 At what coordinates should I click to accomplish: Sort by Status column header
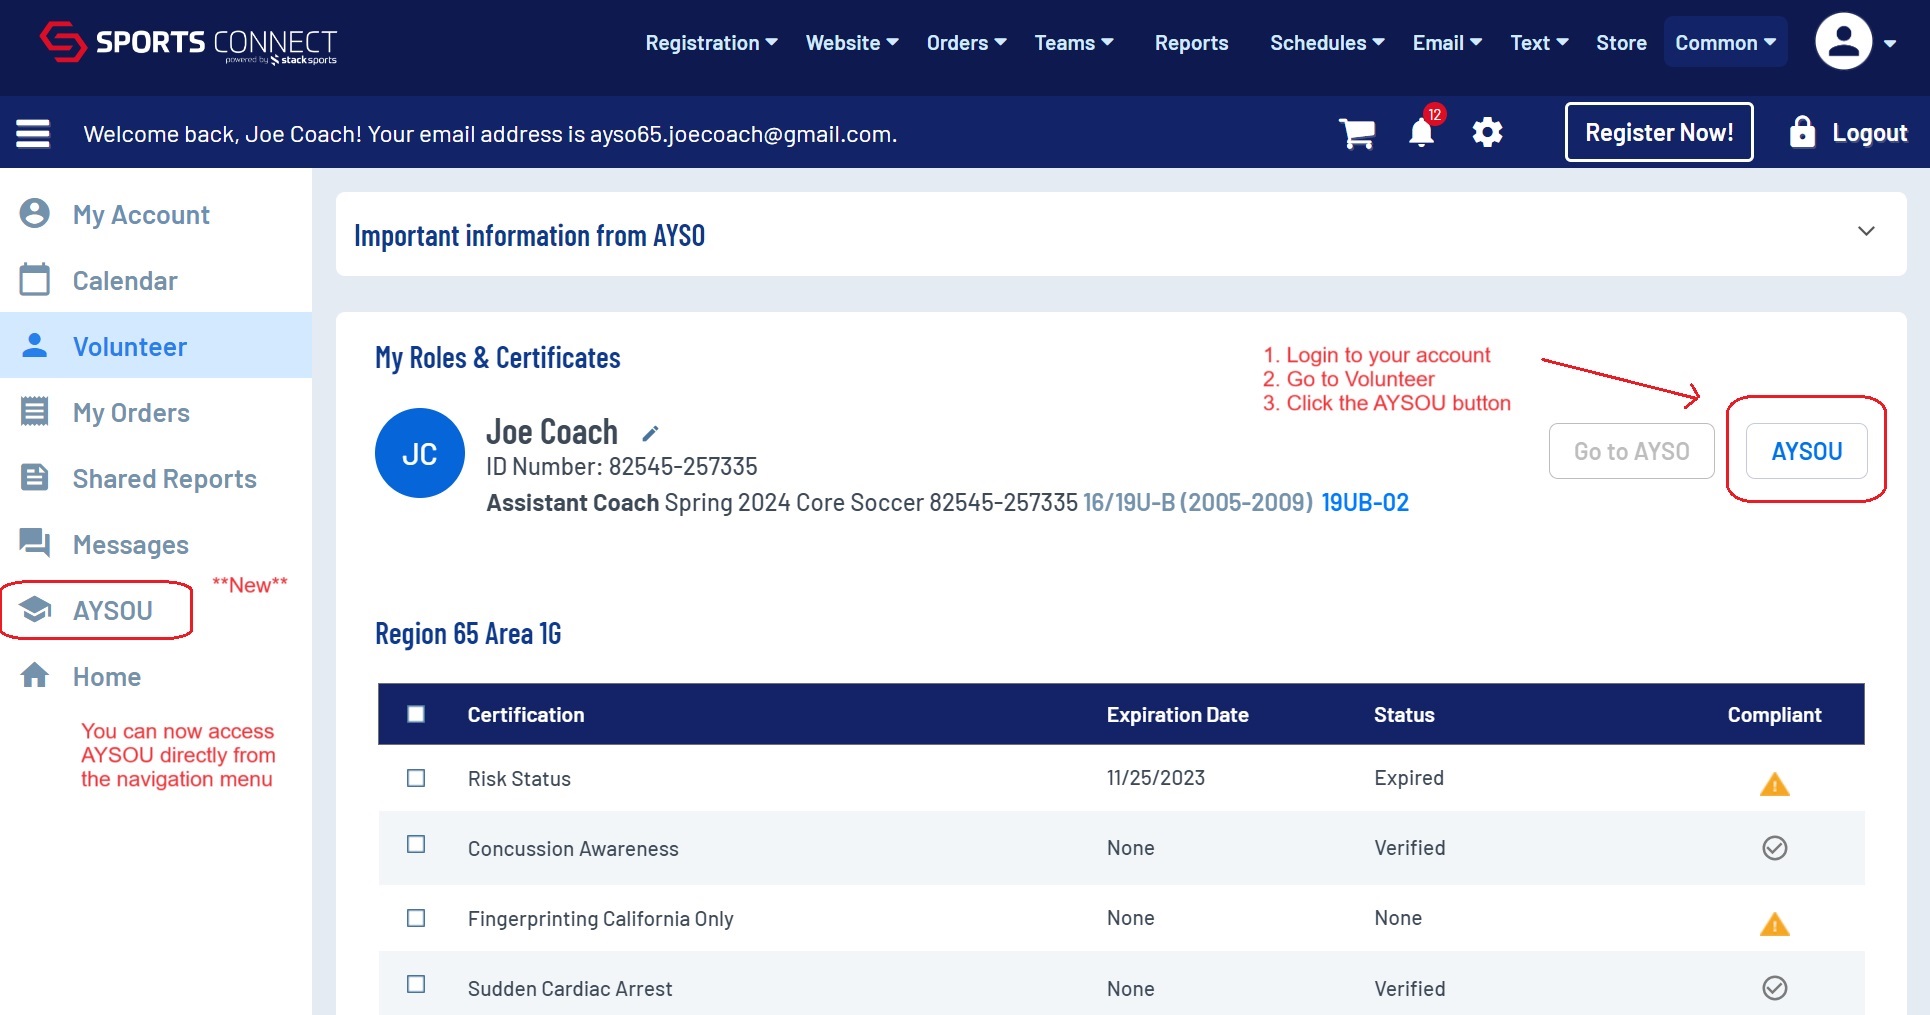tap(1404, 714)
